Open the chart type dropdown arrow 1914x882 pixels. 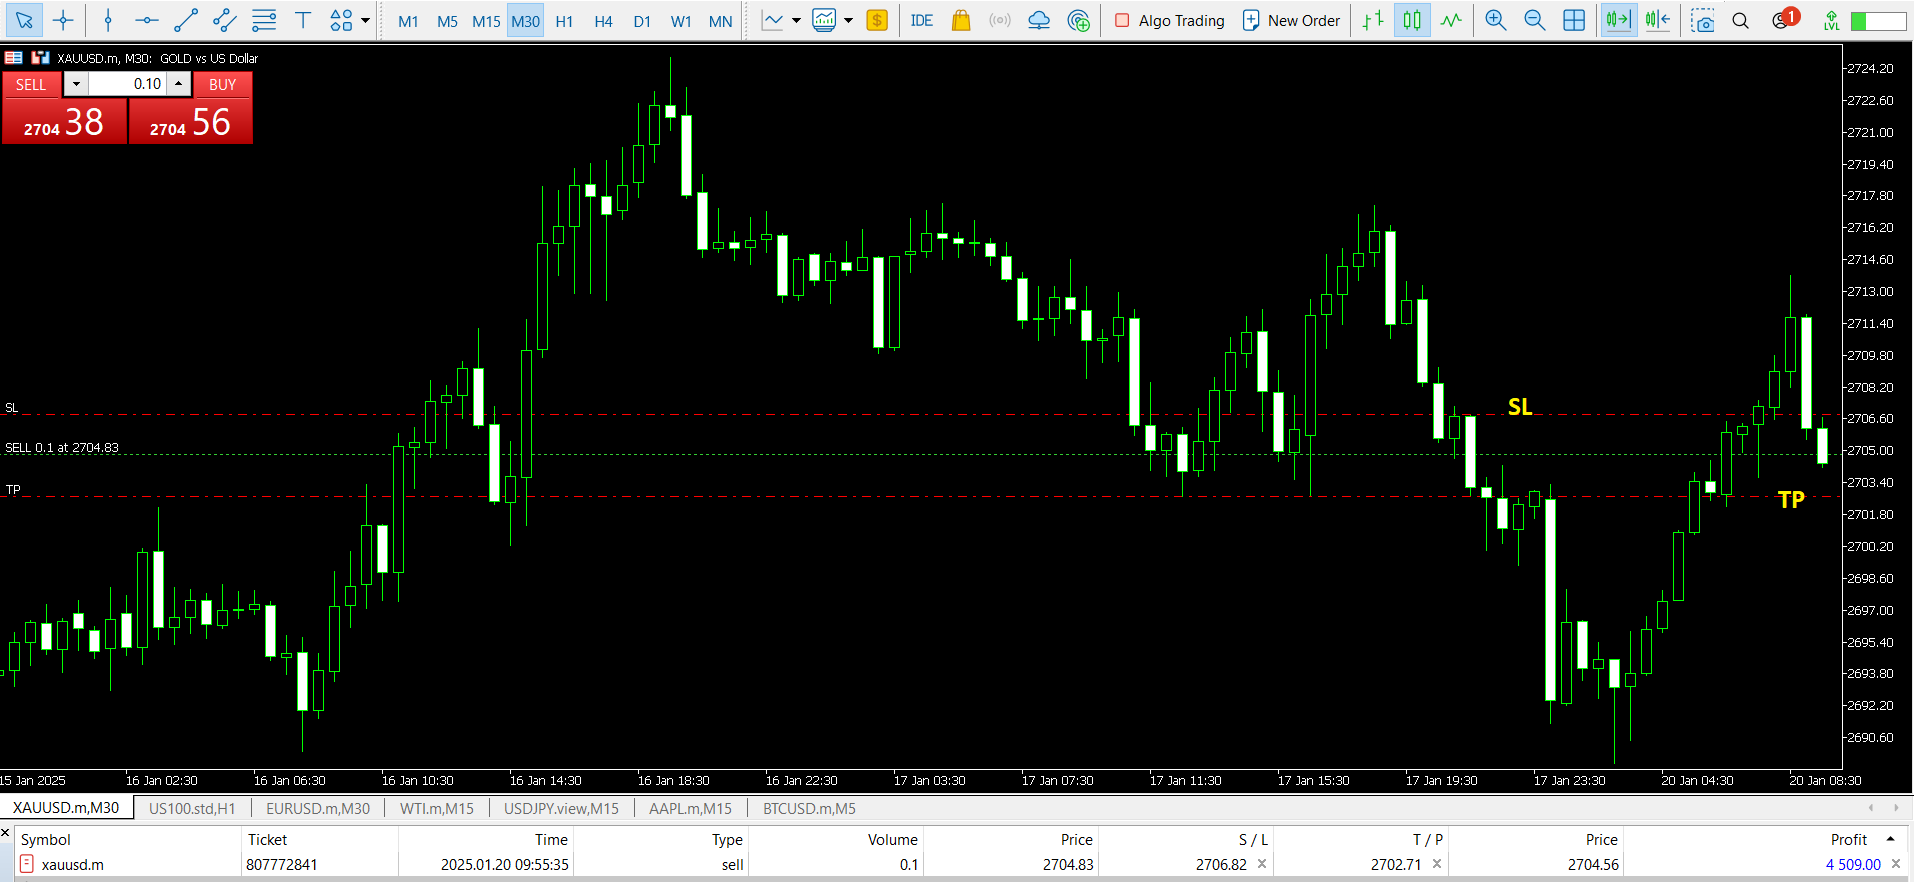(796, 20)
